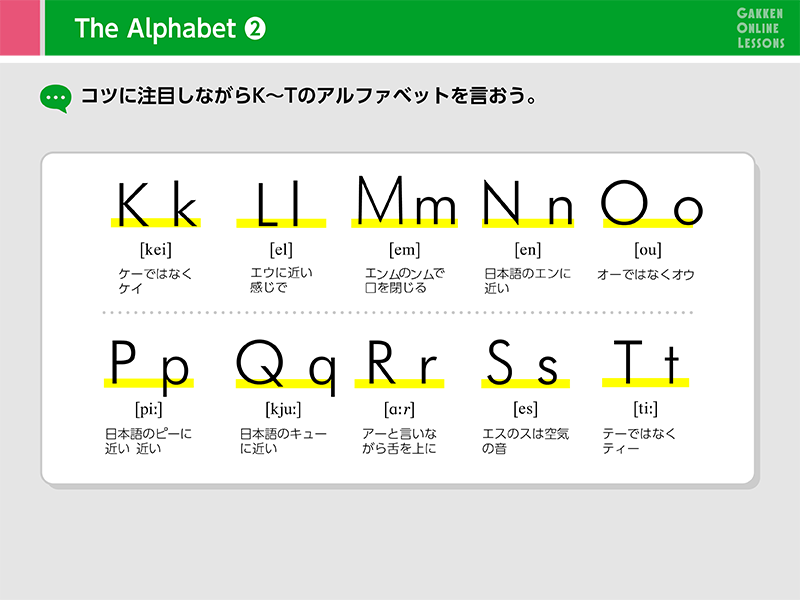This screenshot has width=800, height=600.
Task: Click the pink block left of header
Action: 19,28
